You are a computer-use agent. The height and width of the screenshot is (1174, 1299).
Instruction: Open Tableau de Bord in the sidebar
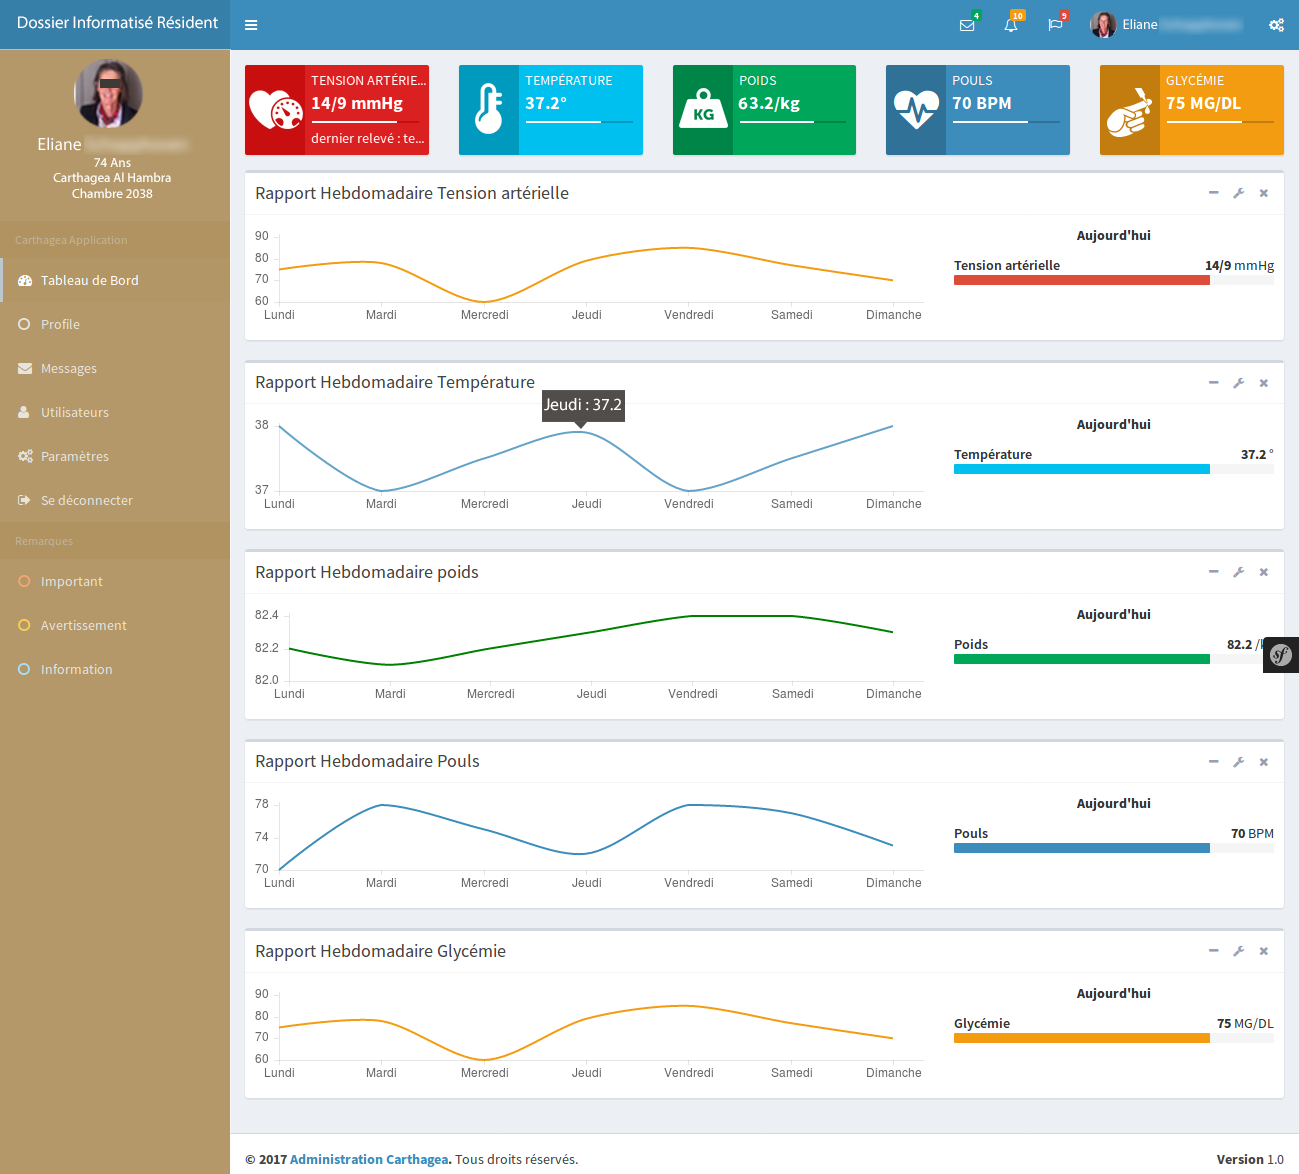click(x=115, y=280)
